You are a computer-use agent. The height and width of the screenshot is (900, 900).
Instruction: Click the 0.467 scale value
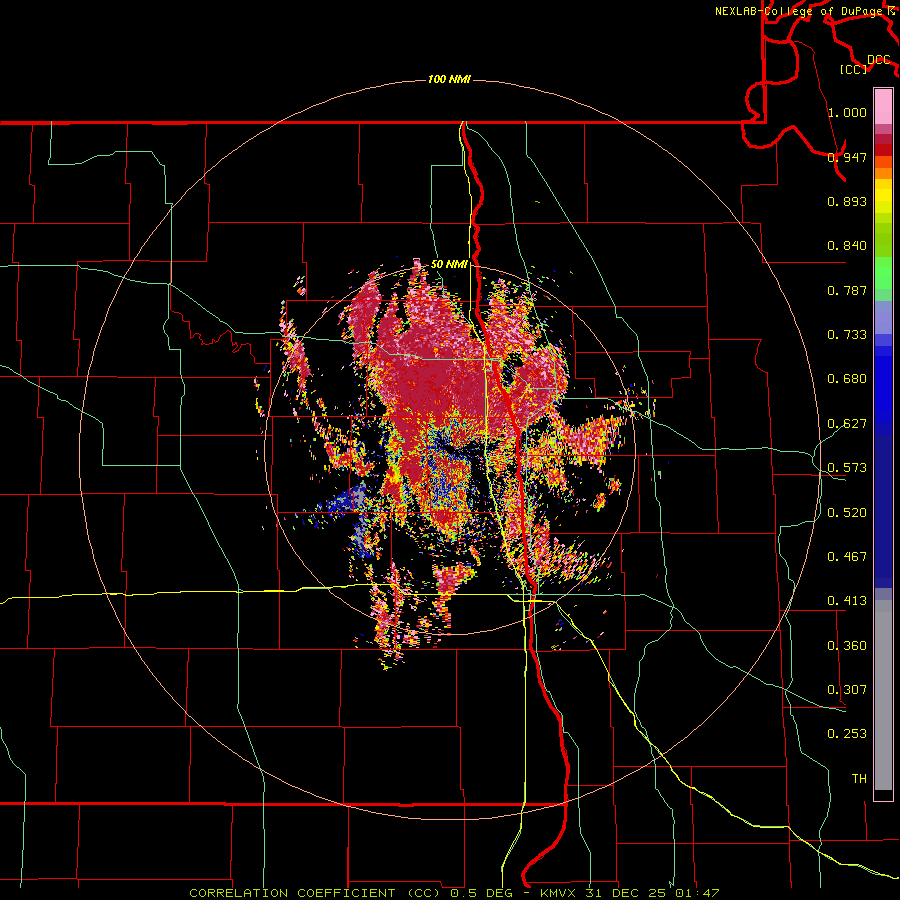pyautogui.click(x=847, y=557)
